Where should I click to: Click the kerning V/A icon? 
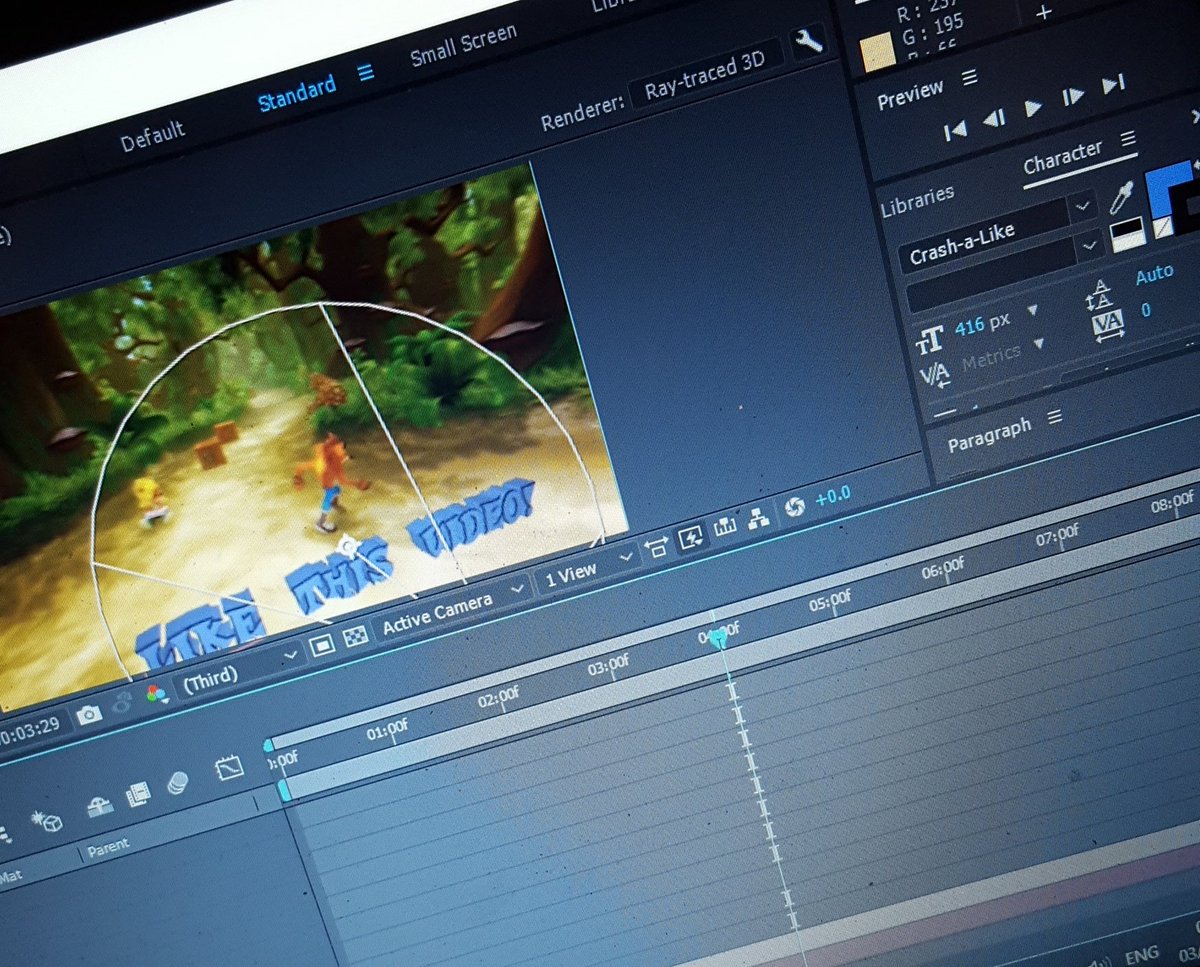click(934, 375)
